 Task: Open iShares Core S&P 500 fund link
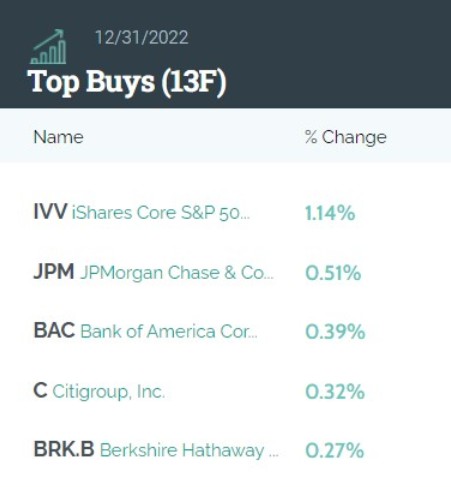[161, 213]
